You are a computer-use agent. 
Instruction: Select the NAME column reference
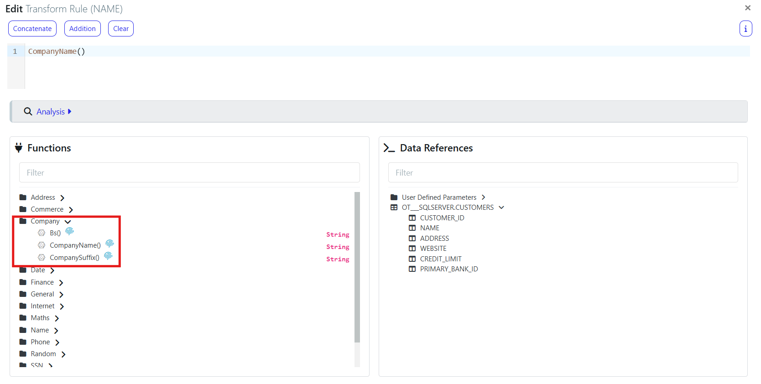[430, 228]
